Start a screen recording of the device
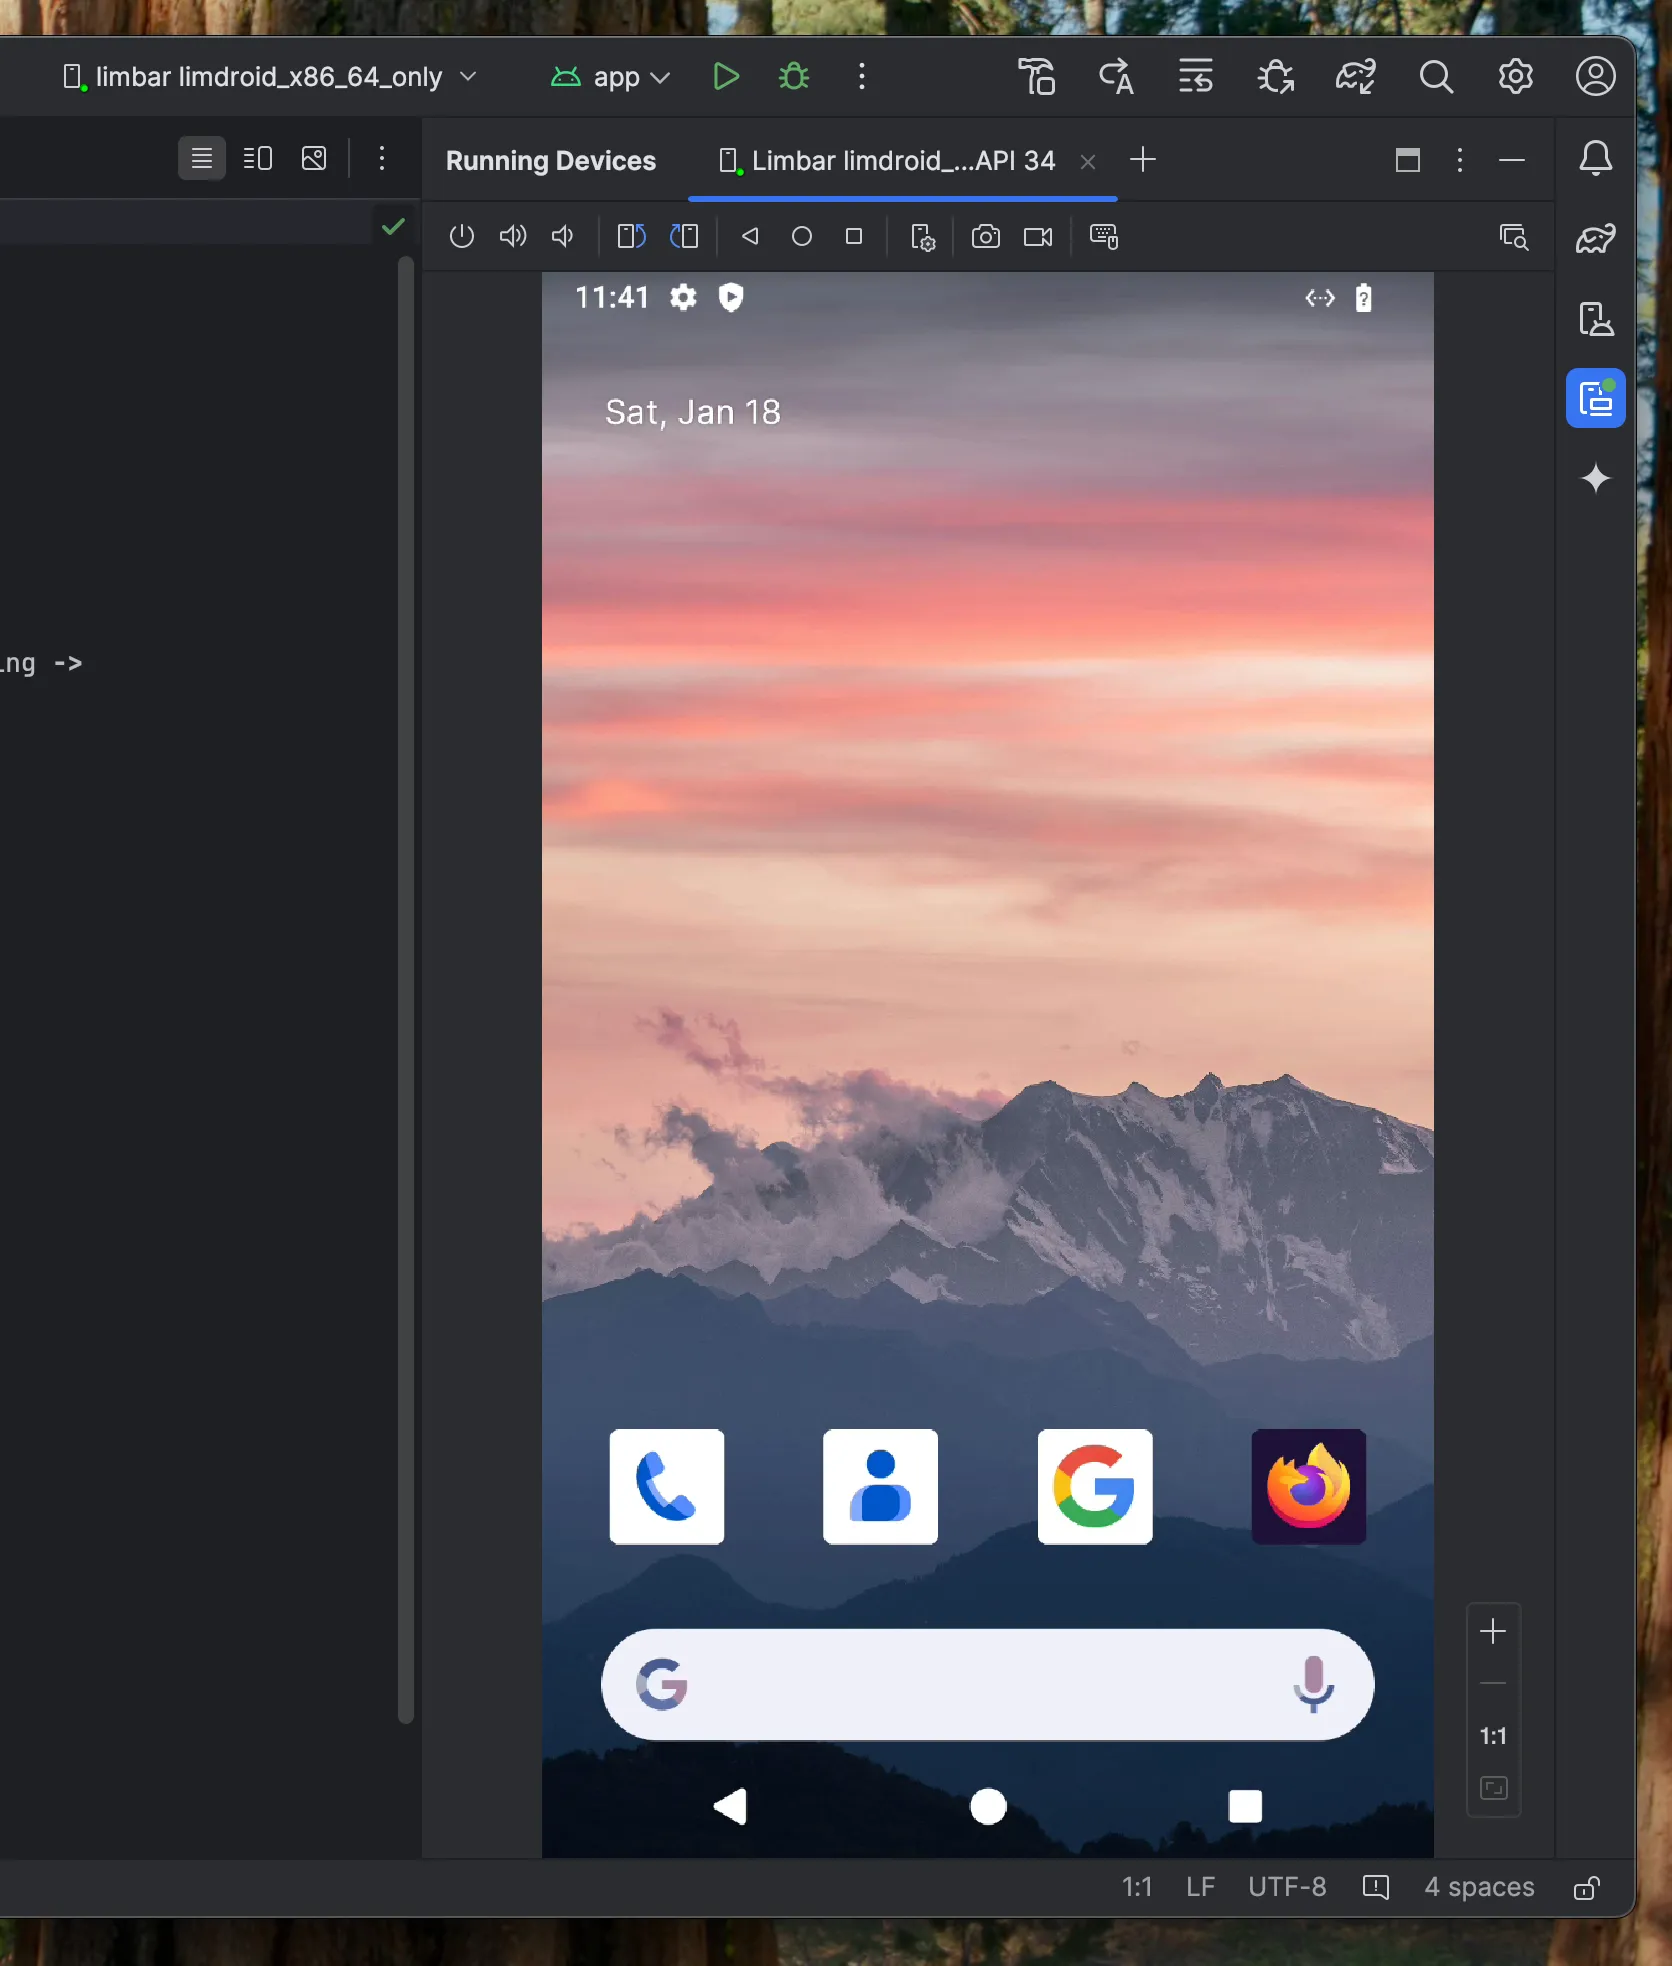Screen dimensions: 1672x1966 1037,237
